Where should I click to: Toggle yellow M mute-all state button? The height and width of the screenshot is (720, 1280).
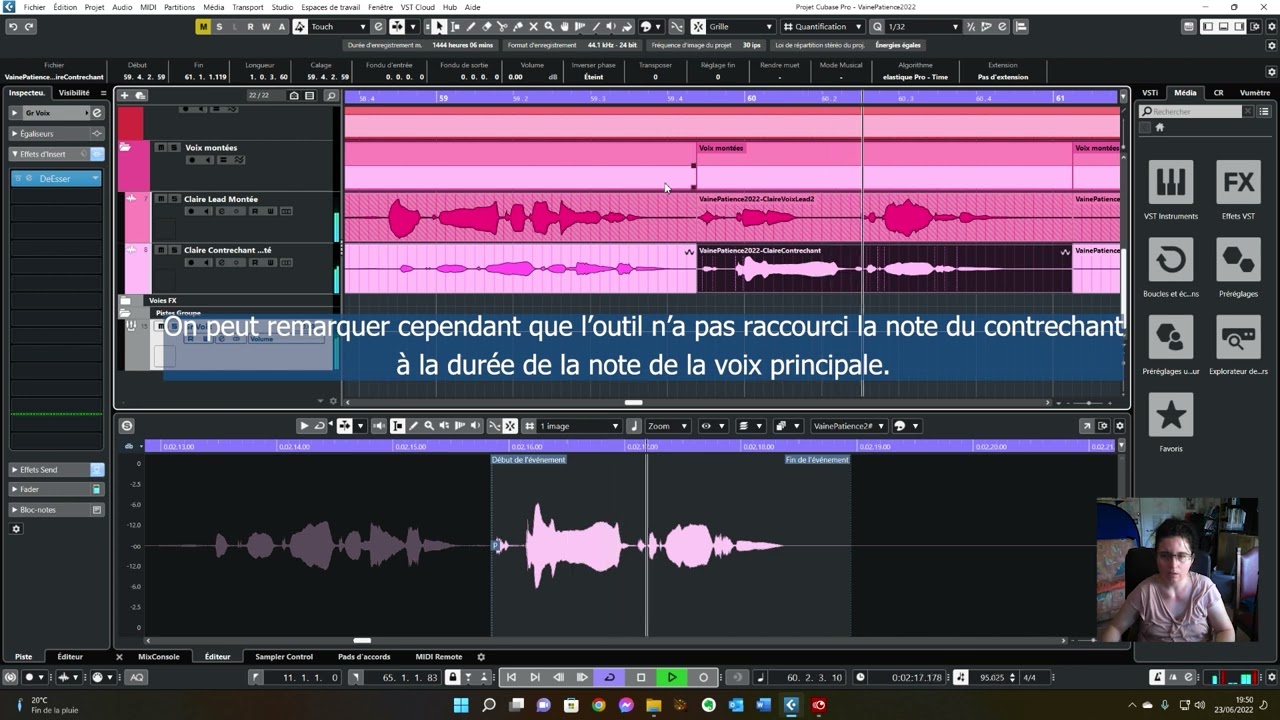203,27
